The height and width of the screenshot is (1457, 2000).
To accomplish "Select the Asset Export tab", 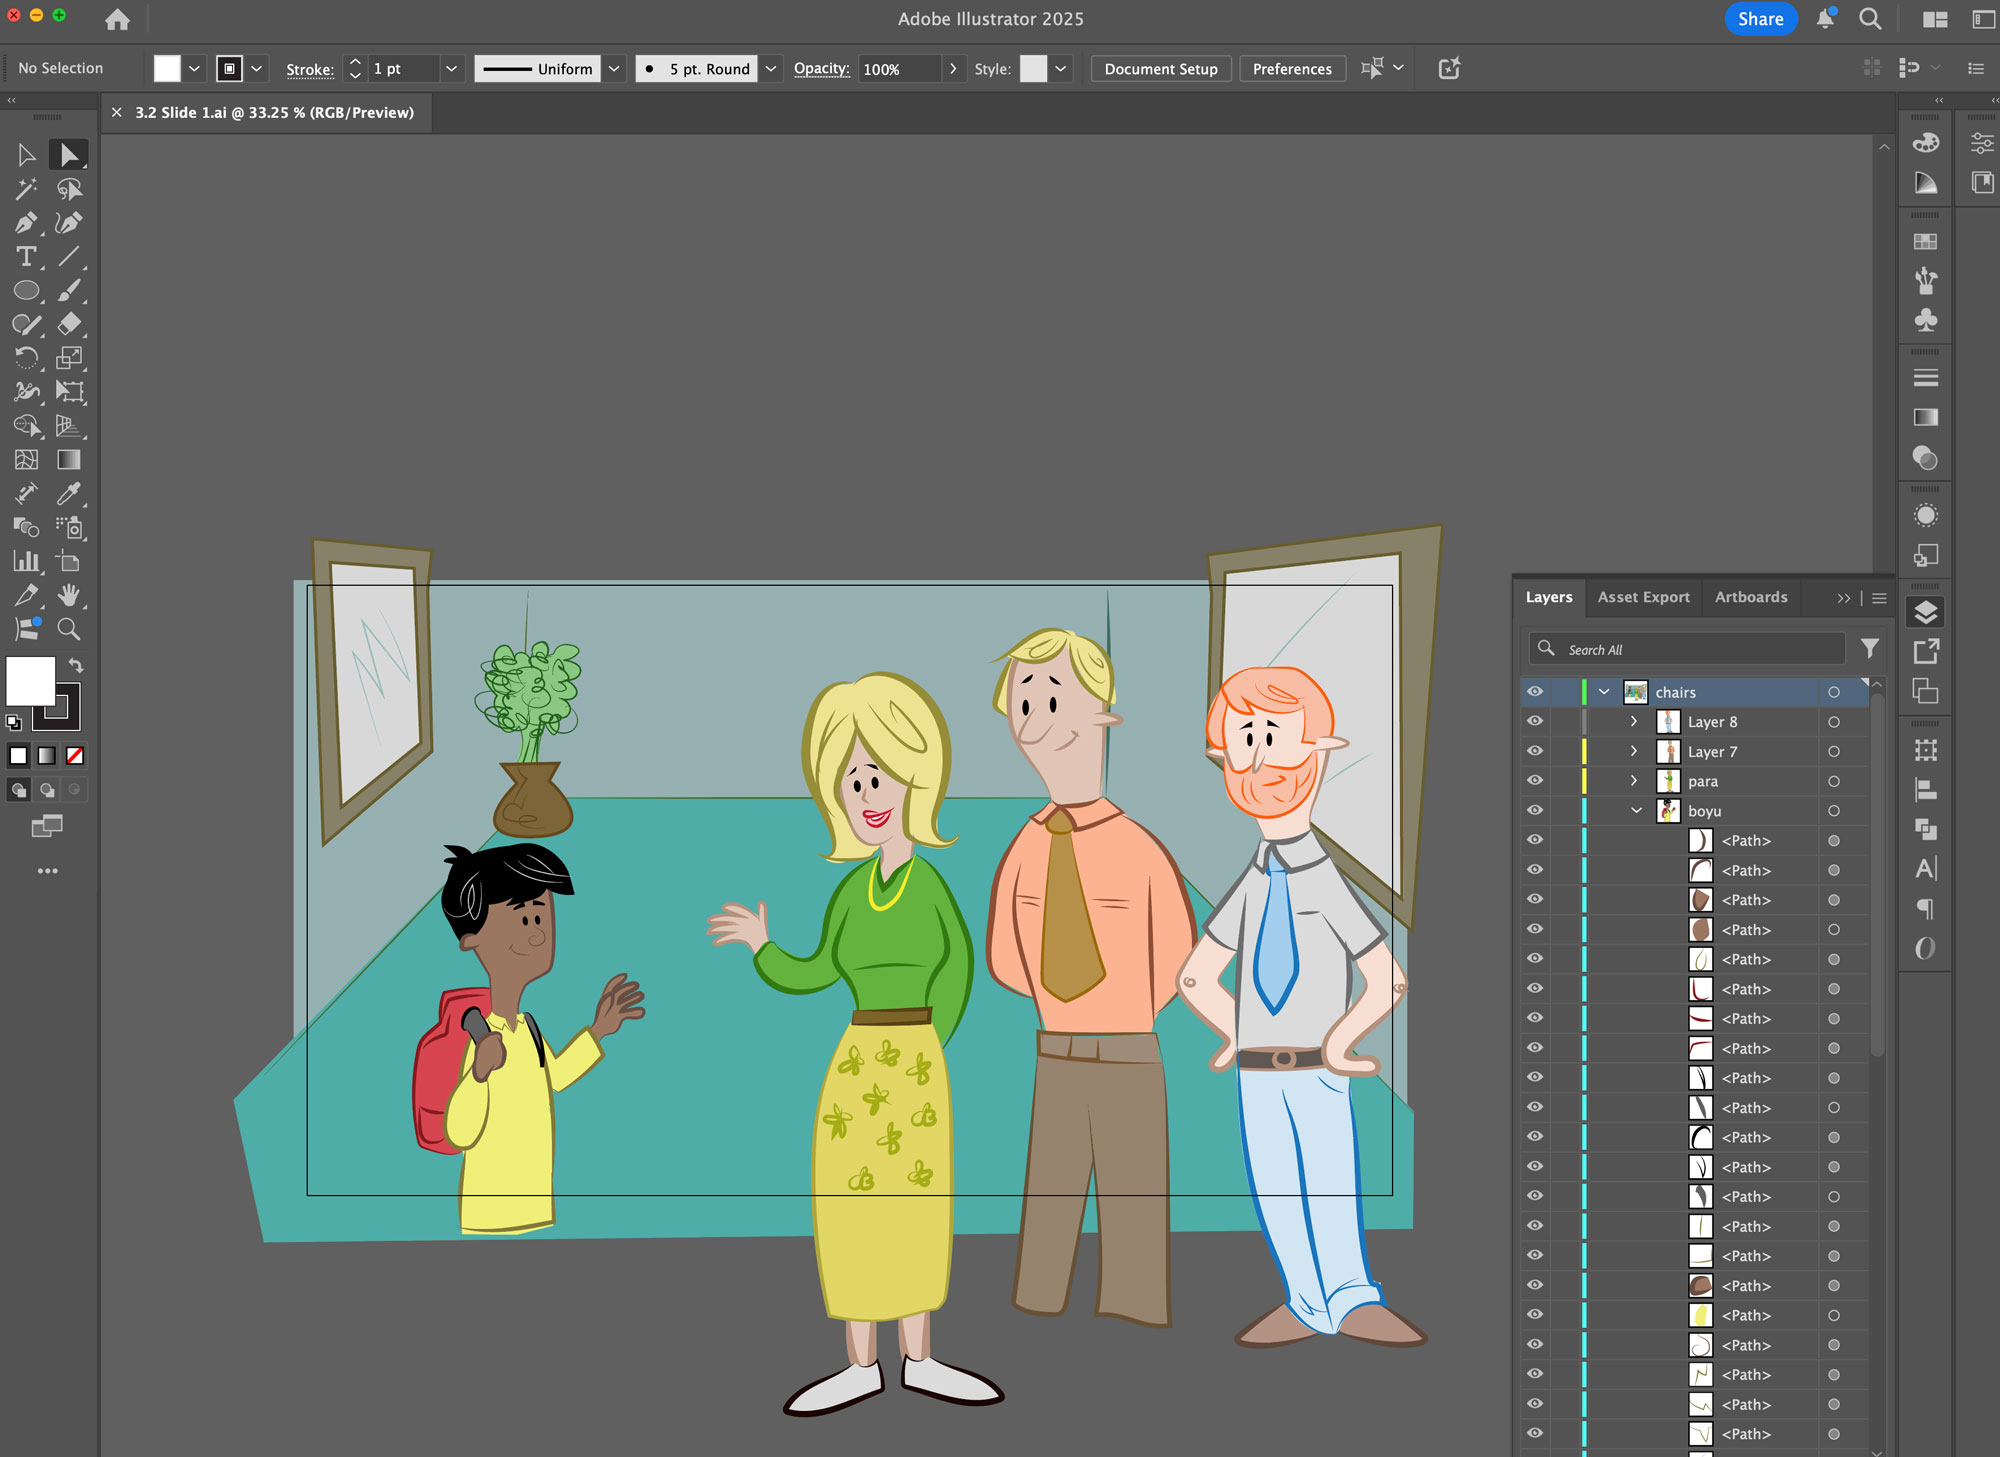I will tap(1643, 597).
